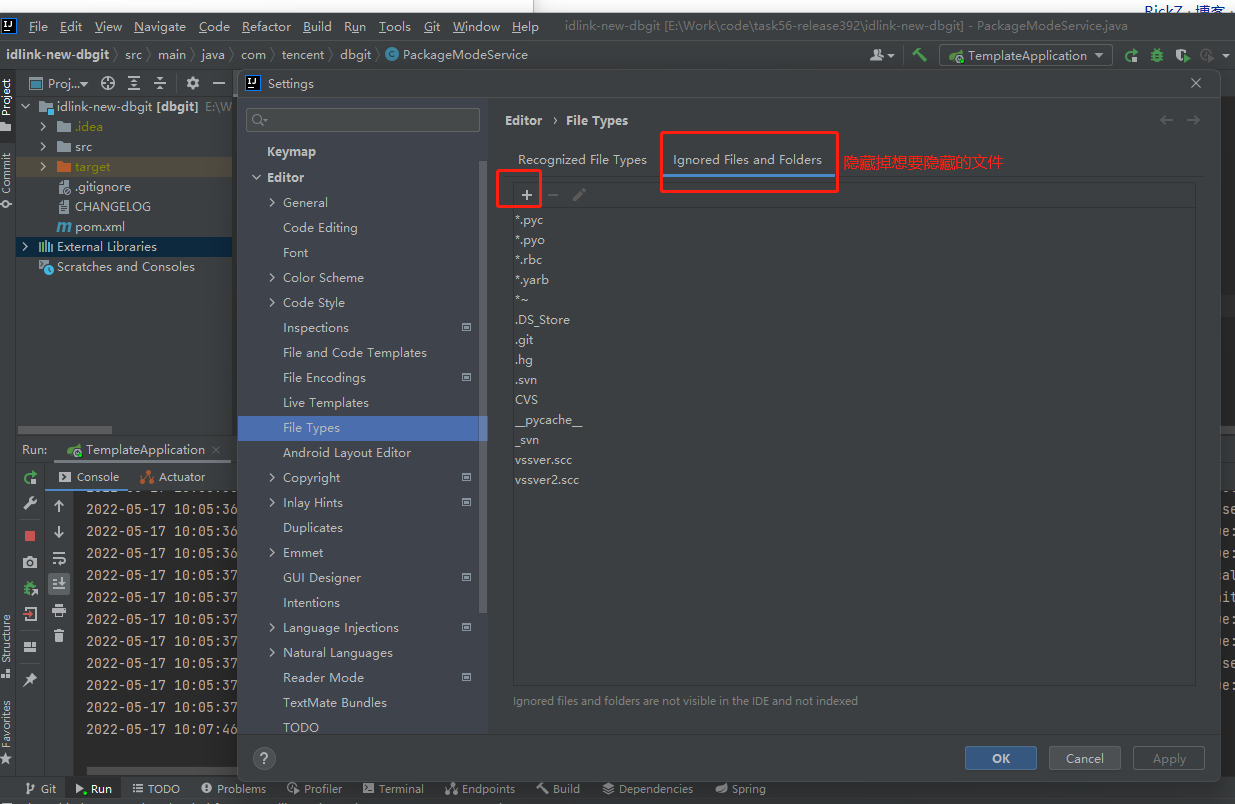The image size is (1235, 804).
Task: Click the Down stack trace arrow in console
Action: pyautogui.click(x=59, y=532)
